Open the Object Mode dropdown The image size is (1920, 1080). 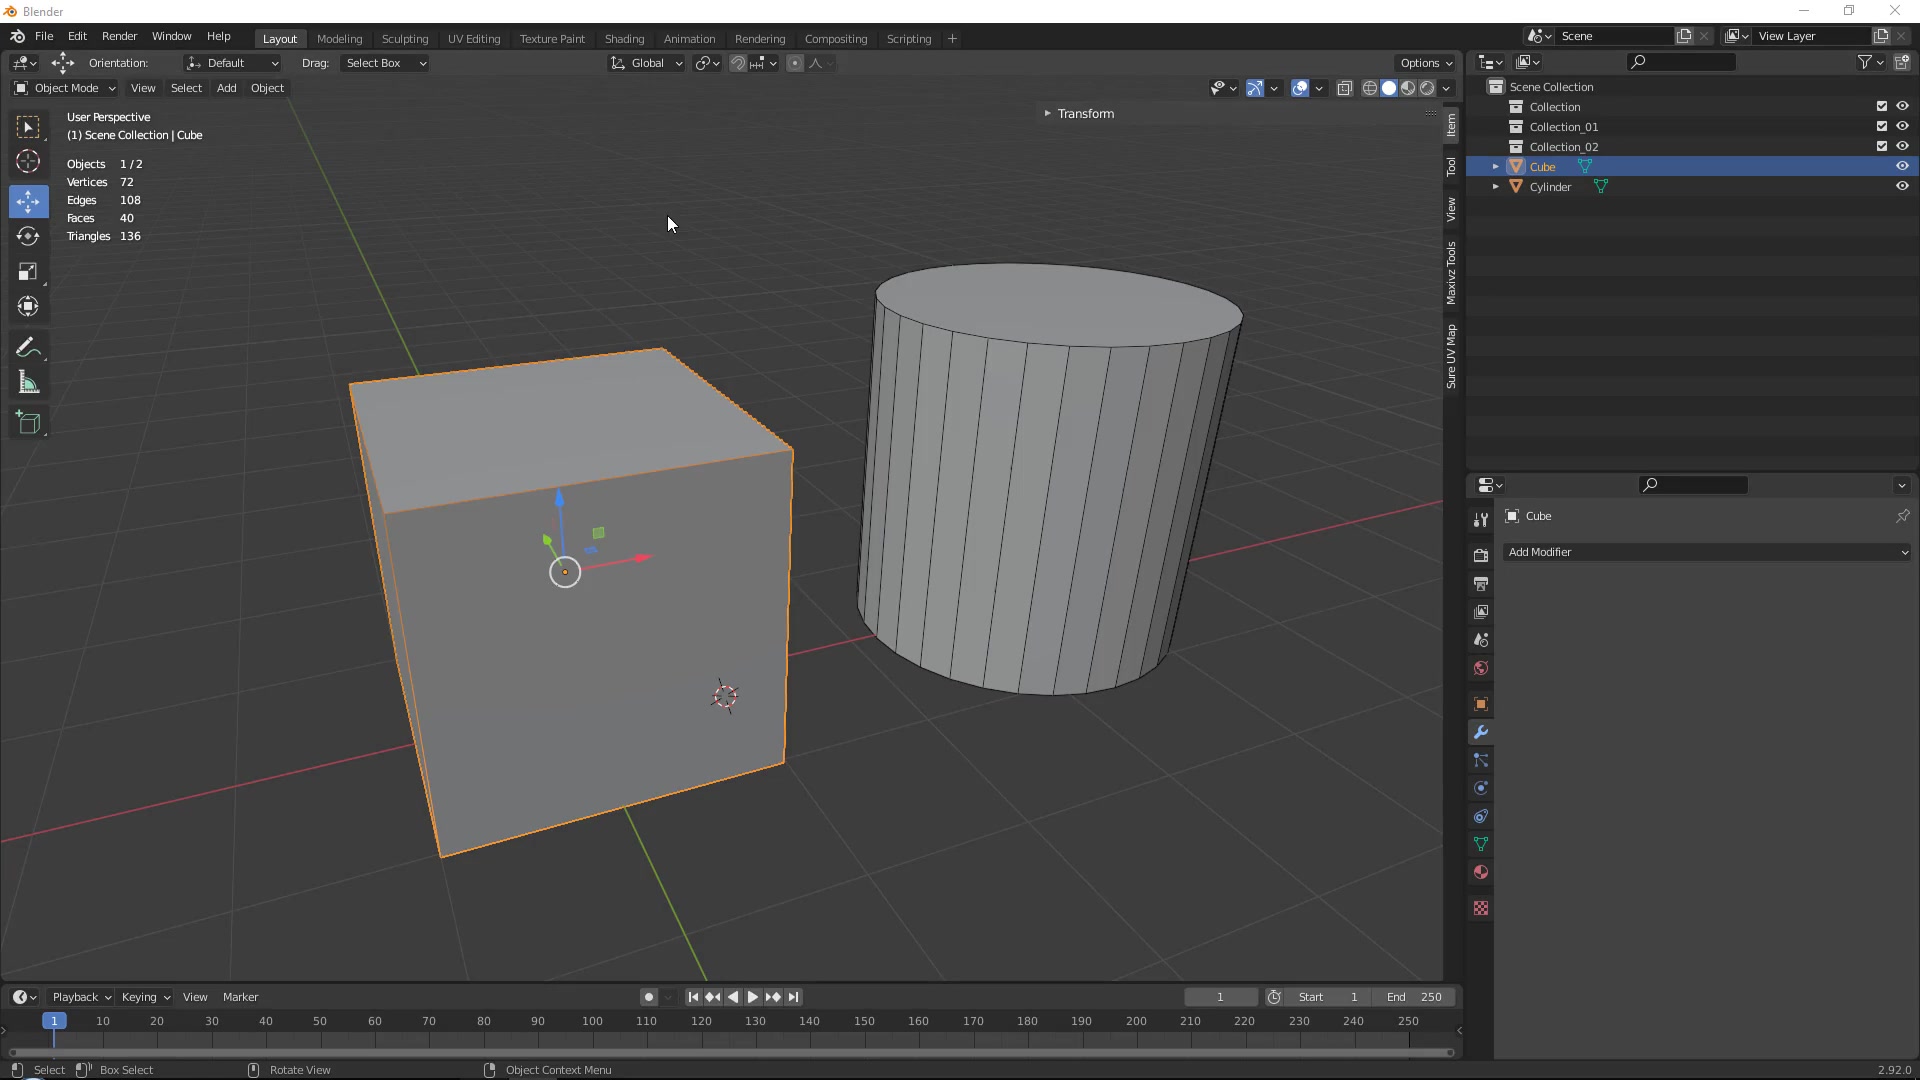click(65, 88)
